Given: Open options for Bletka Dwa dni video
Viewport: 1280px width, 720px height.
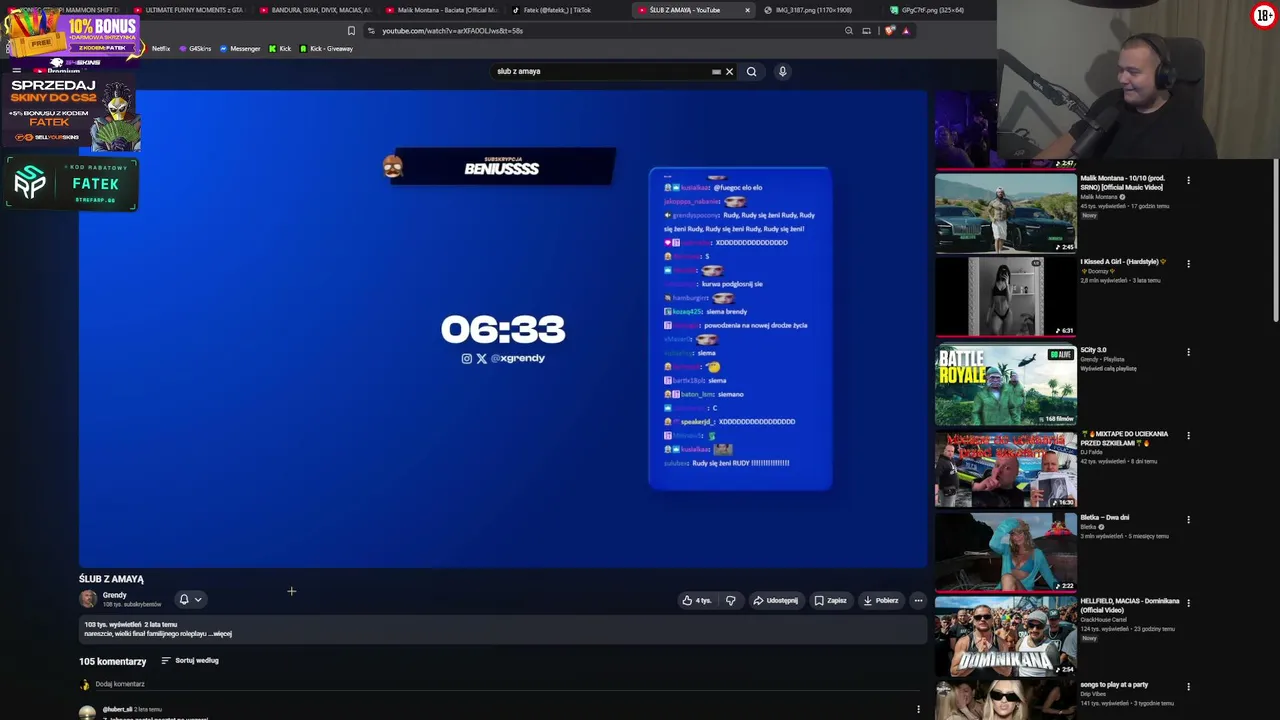Looking at the screenshot, I should (1188, 520).
